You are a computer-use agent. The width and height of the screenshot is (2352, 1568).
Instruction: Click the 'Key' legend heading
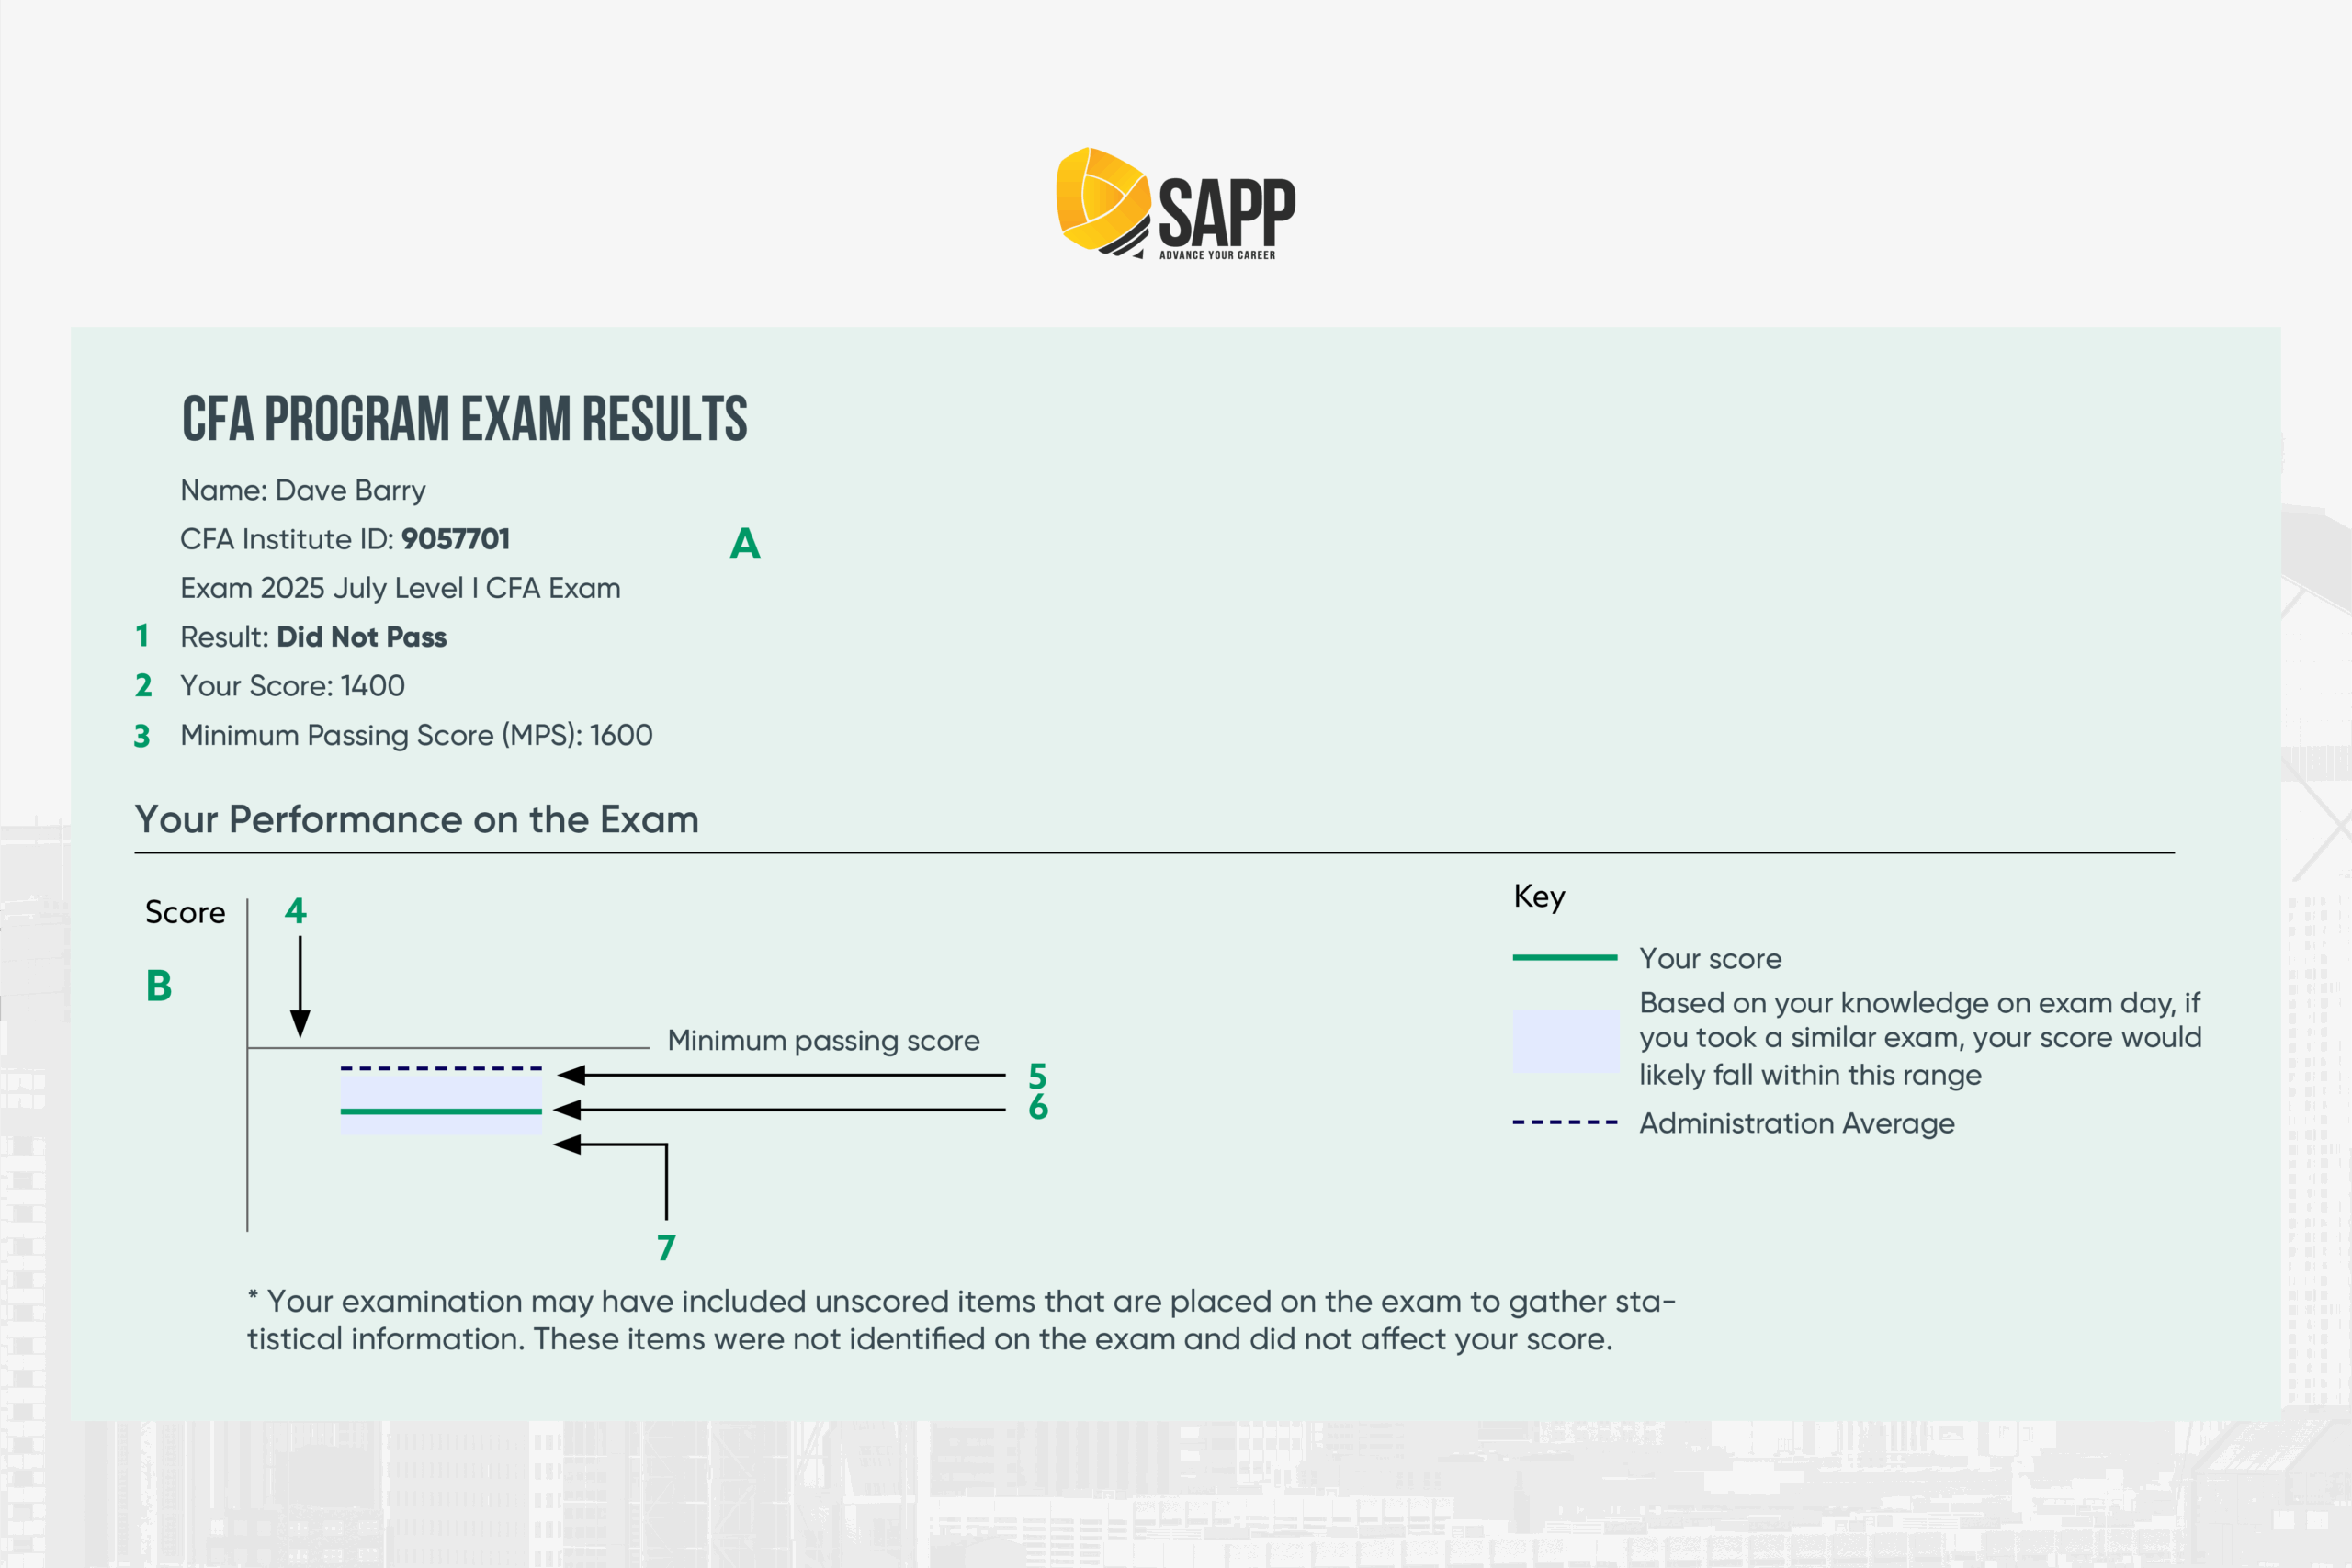pyautogui.click(x=1539, y=897)
